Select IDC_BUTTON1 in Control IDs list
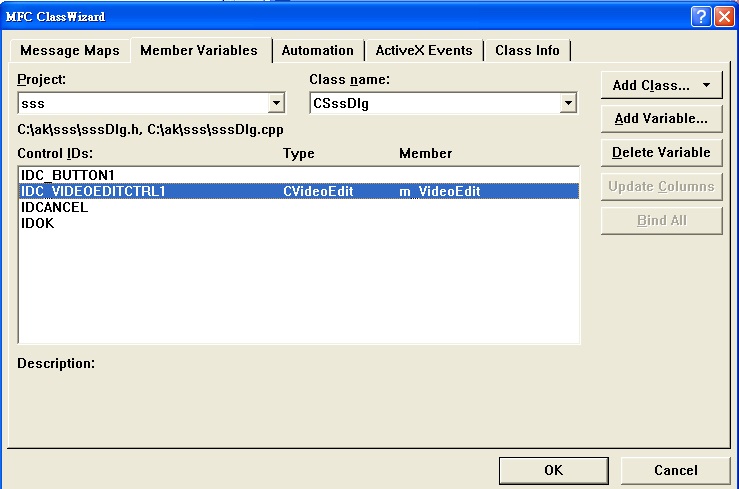This screenshot has width=739, height=489. 61,176
